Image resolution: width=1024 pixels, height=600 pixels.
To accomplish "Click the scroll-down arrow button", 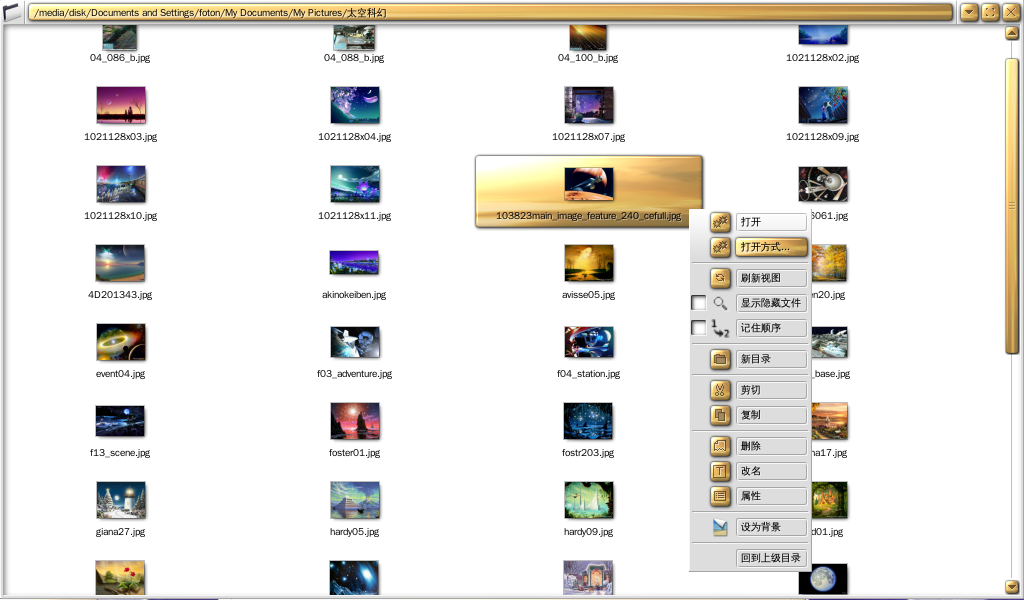I will coord(1012,586).
